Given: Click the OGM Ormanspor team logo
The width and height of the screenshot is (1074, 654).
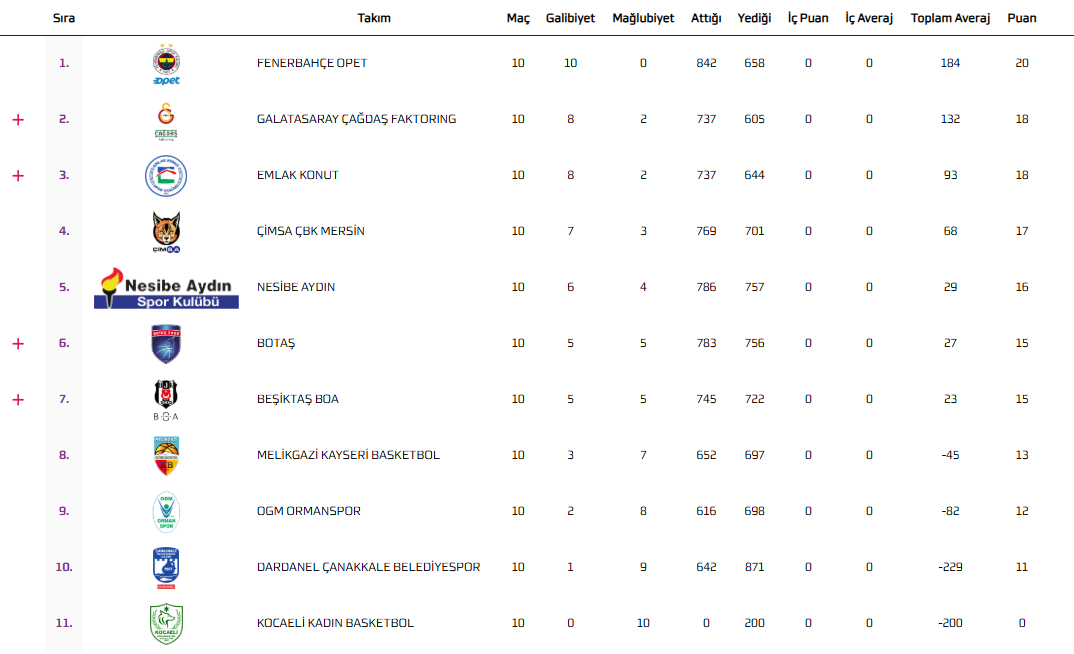Looking at the screenshot, I should [x=166, y=512].
